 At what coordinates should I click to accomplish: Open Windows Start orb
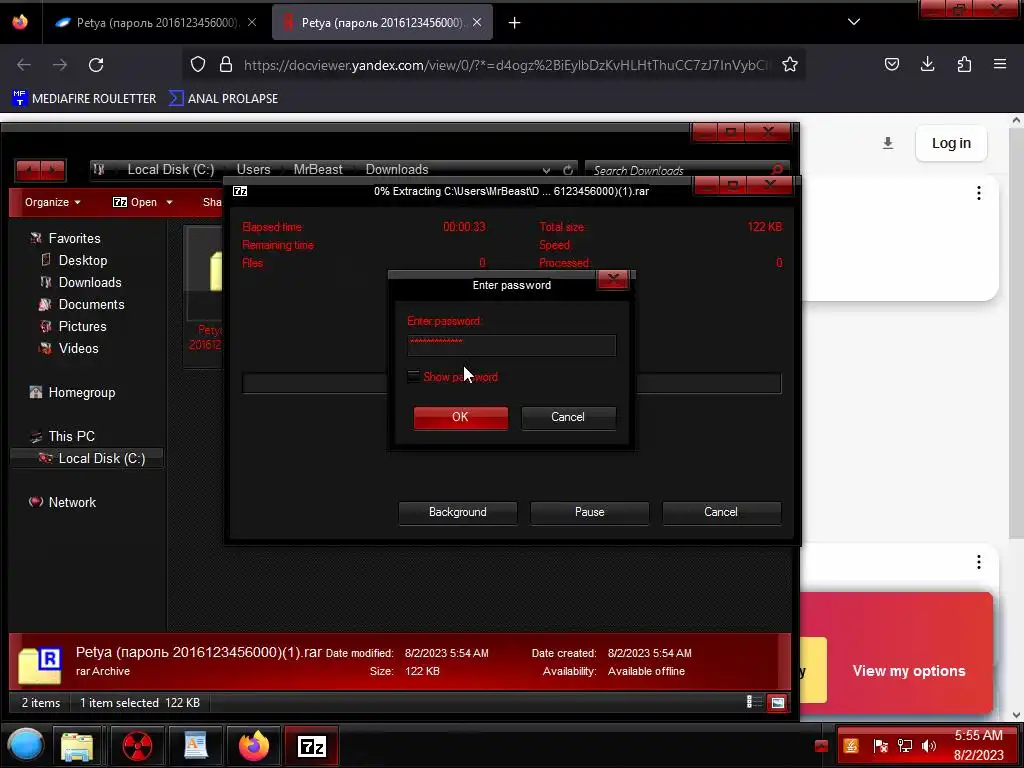point(26,746)
